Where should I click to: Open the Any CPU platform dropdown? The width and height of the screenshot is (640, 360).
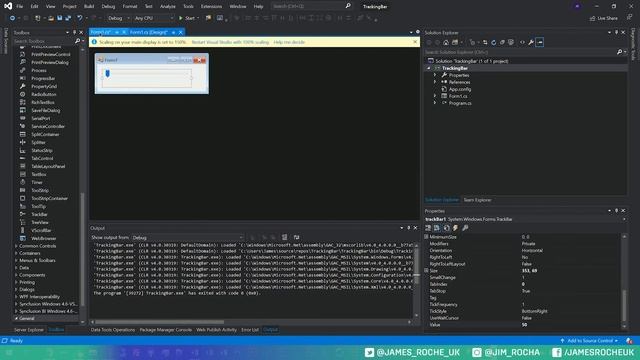(153, 18)
